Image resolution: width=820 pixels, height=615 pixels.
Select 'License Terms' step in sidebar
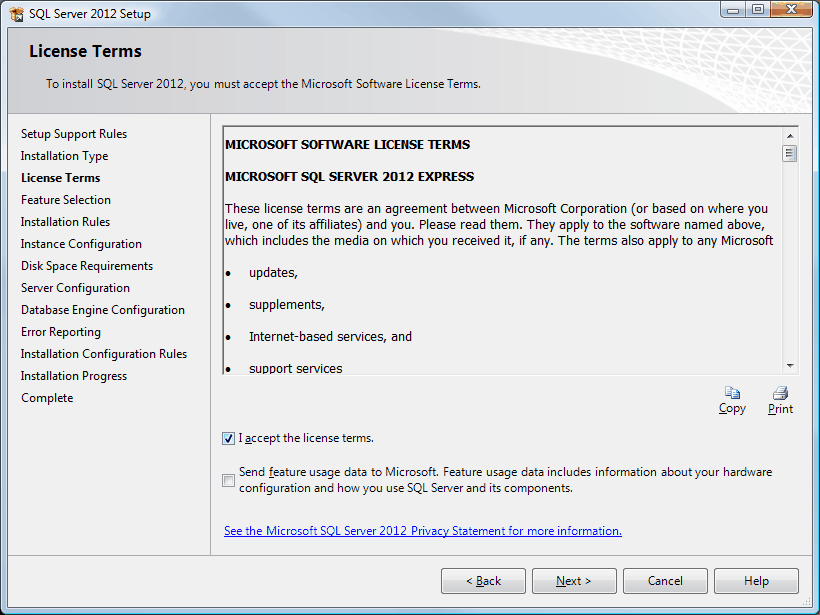[x=61, y=178]
